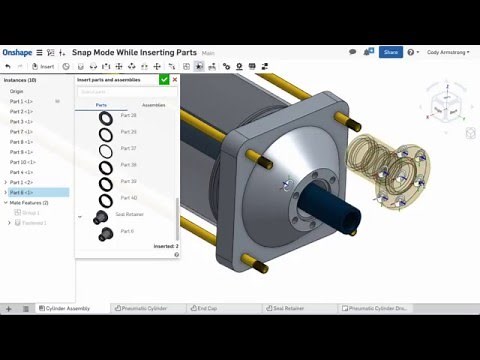This screenshot has height=360, width=480.
Task: Collapse the Seal Retainer group arrow
Action: click(x=80, y=217)
